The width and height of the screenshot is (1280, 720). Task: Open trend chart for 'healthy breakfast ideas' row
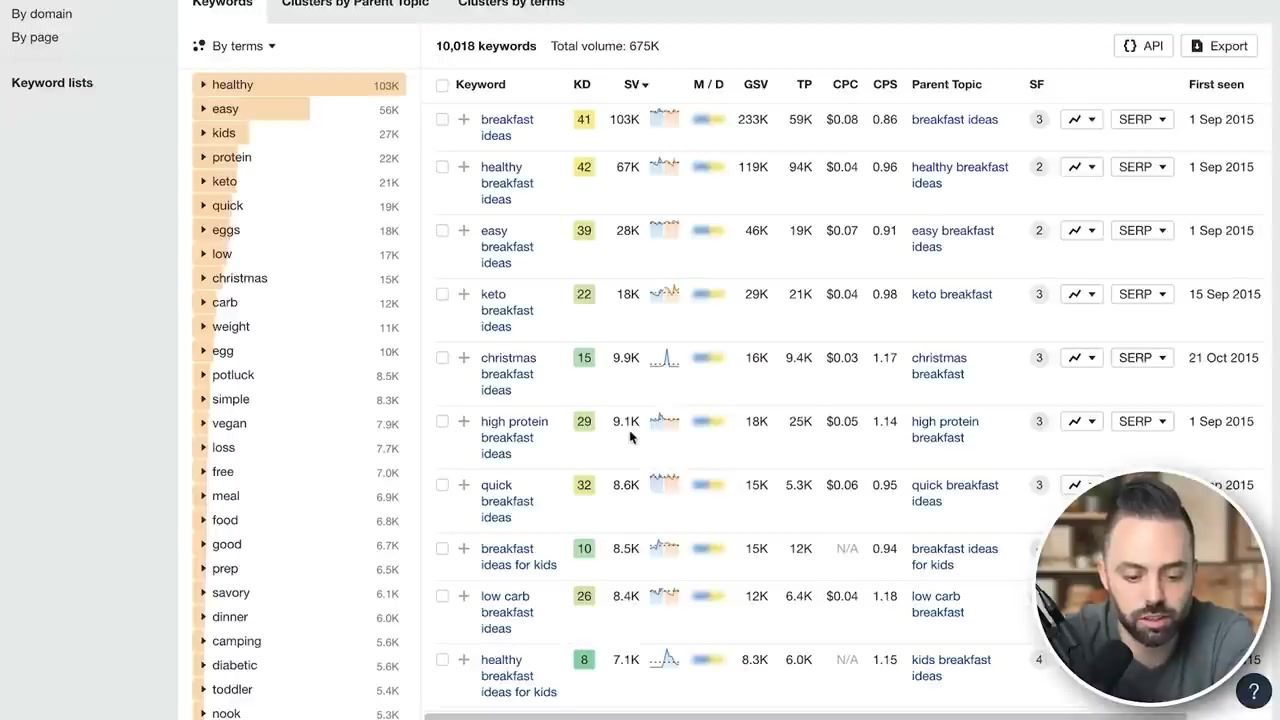(1081, 167)
